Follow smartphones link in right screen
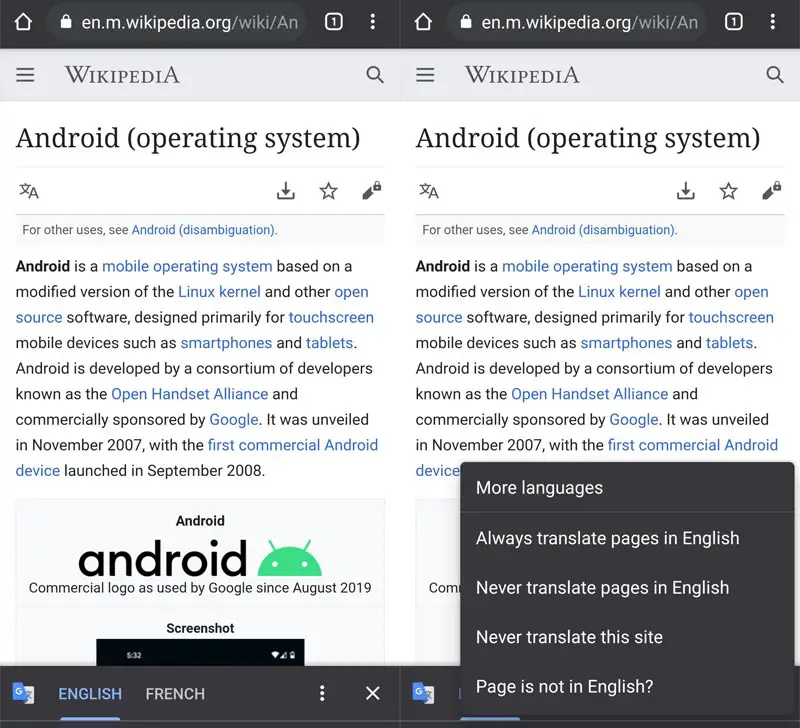 [626, 343]
